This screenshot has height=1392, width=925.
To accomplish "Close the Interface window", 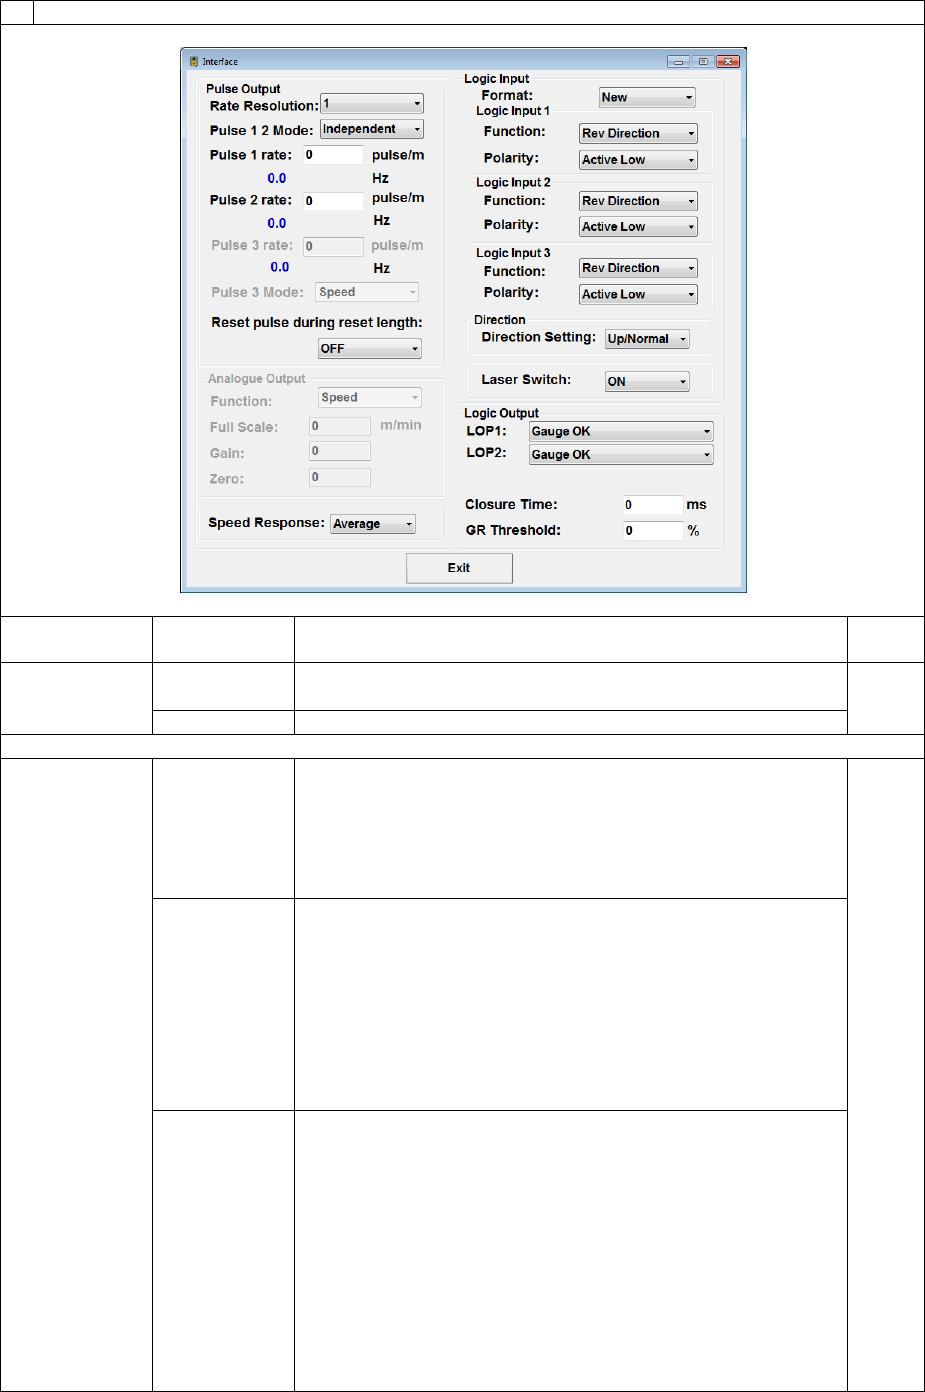I will [728, 62].
